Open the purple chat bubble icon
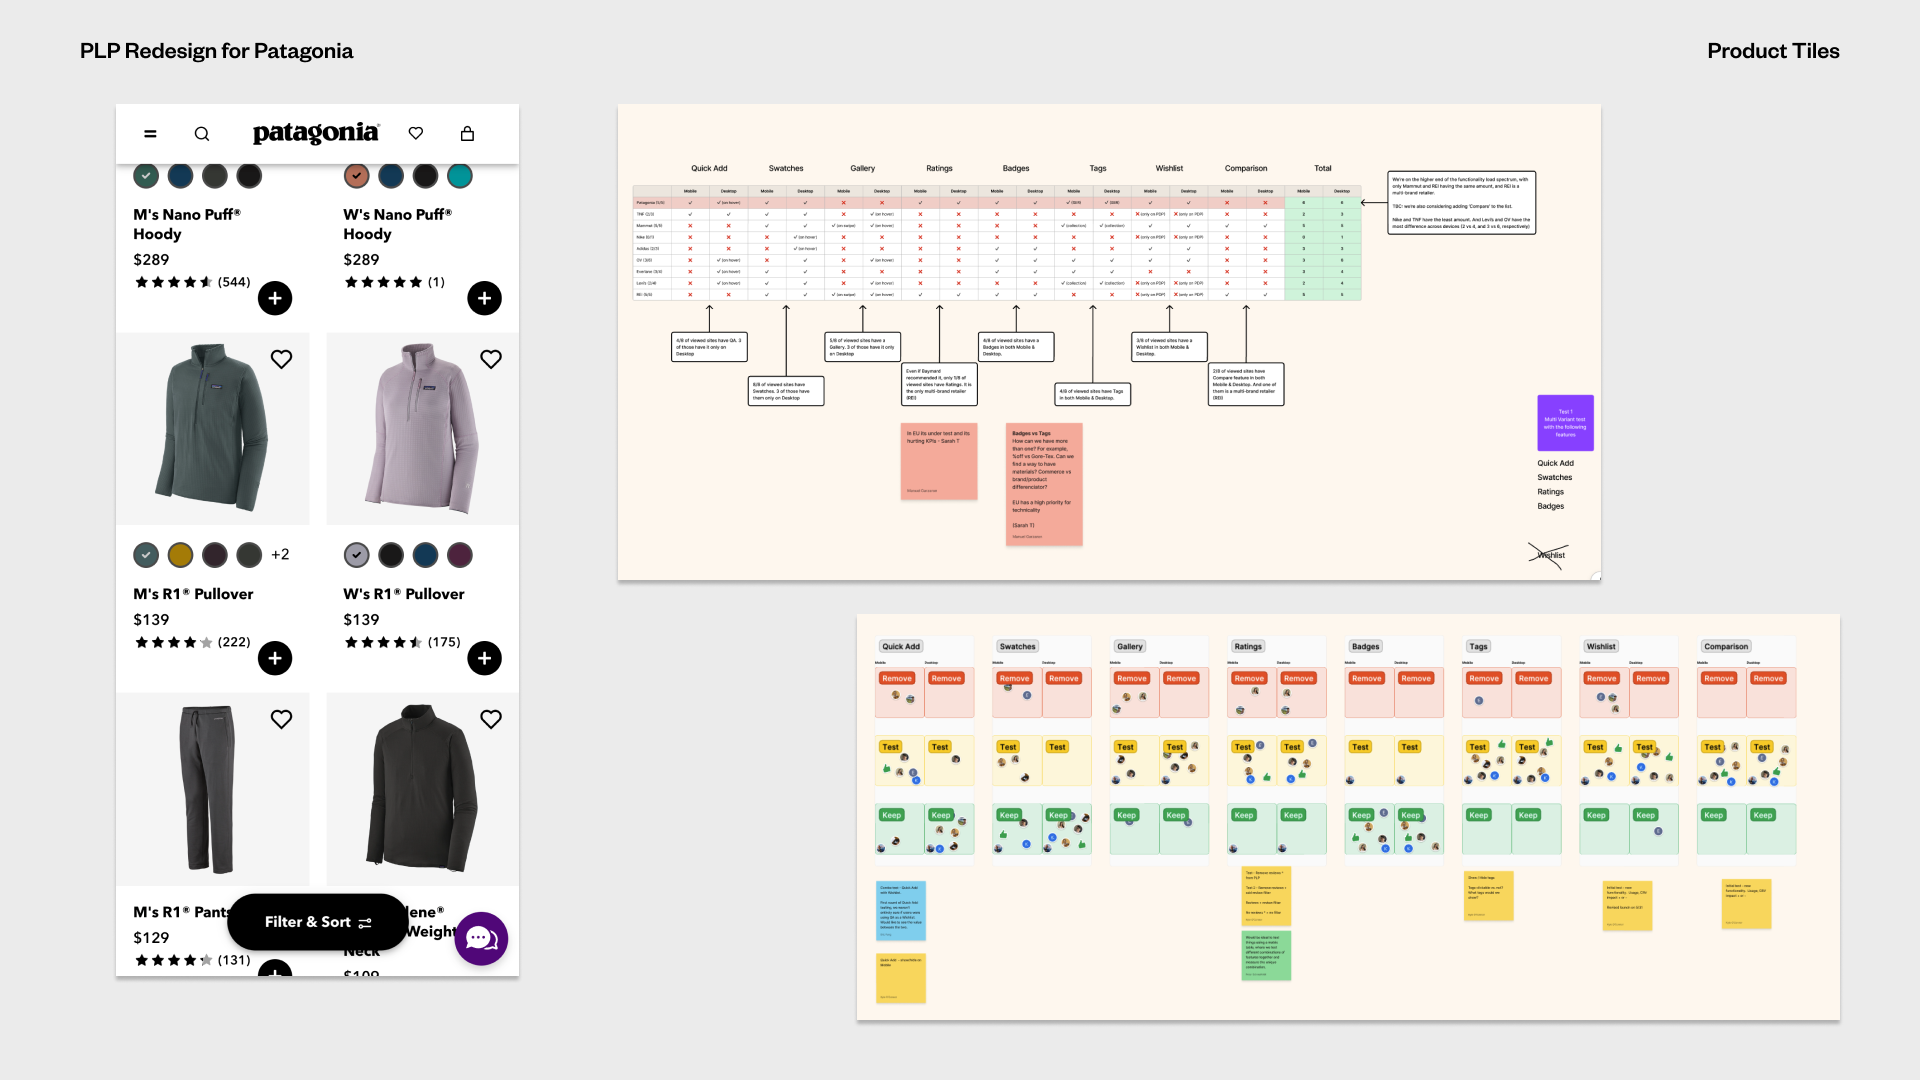 (x=481, y=938)
